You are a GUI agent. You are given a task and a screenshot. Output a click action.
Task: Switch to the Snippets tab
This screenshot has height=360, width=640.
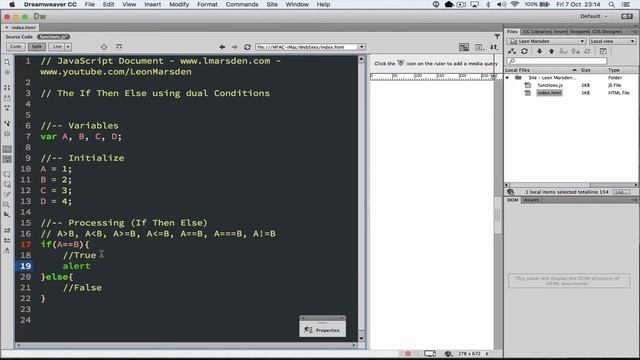(579, 31)
